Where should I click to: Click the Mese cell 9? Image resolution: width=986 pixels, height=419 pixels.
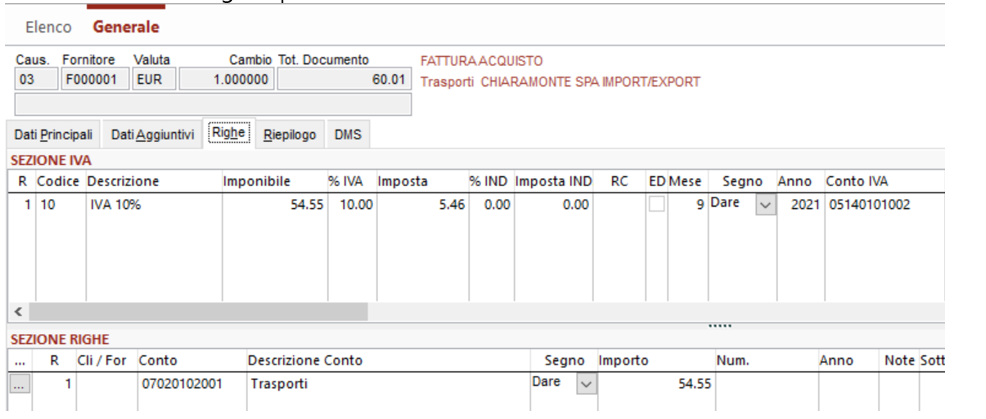tap(687, 205)
